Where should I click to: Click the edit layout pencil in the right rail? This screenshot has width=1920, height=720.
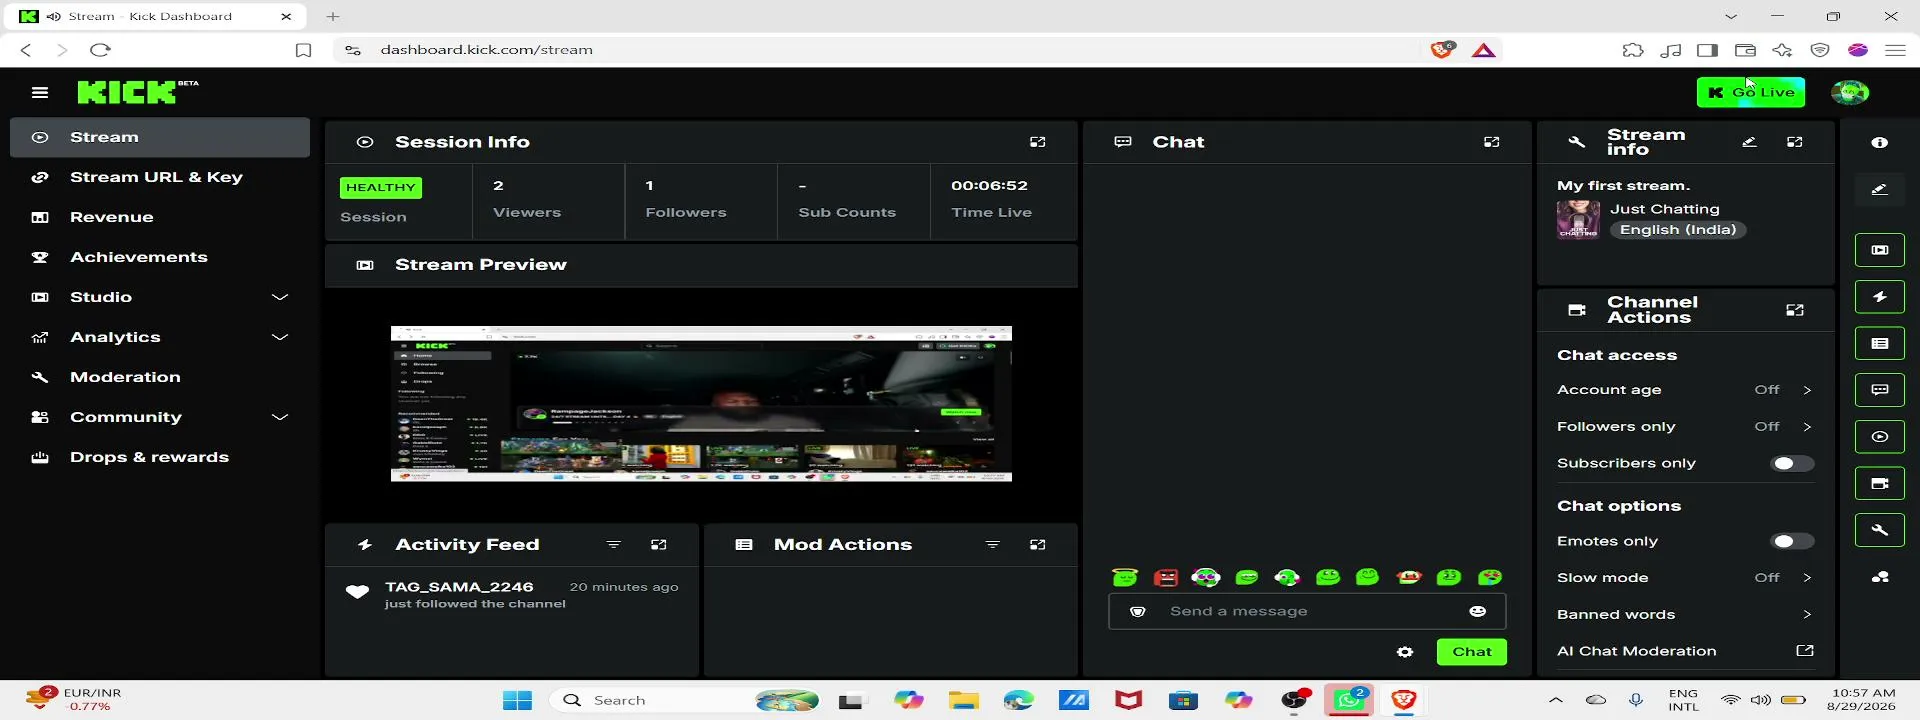tap(1880, 189)
